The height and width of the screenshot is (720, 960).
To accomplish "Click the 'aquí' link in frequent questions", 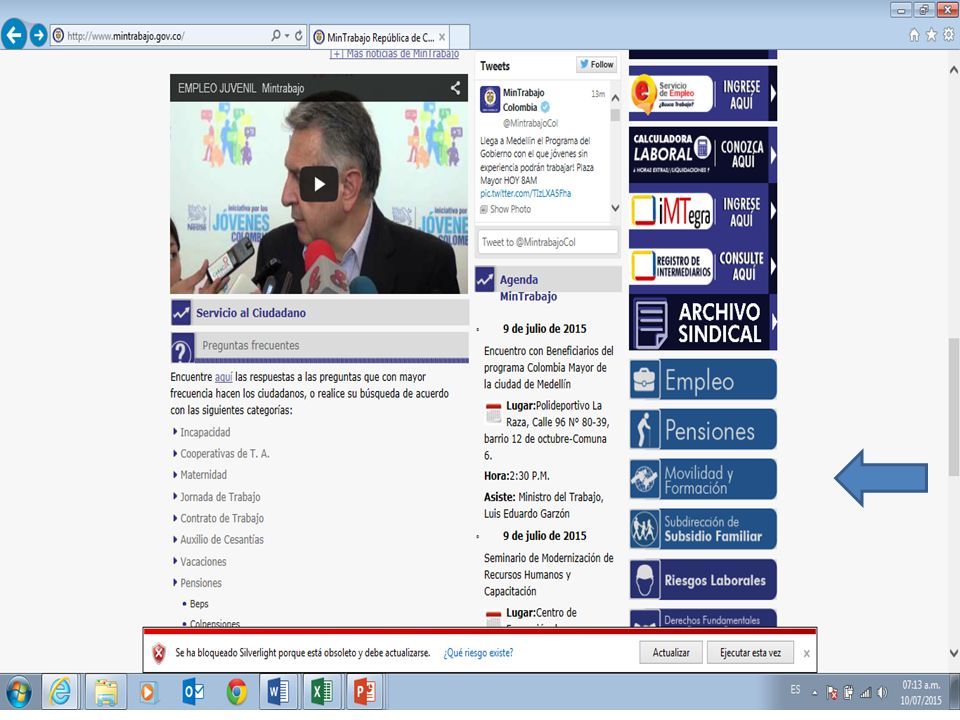I will [223, 377].
